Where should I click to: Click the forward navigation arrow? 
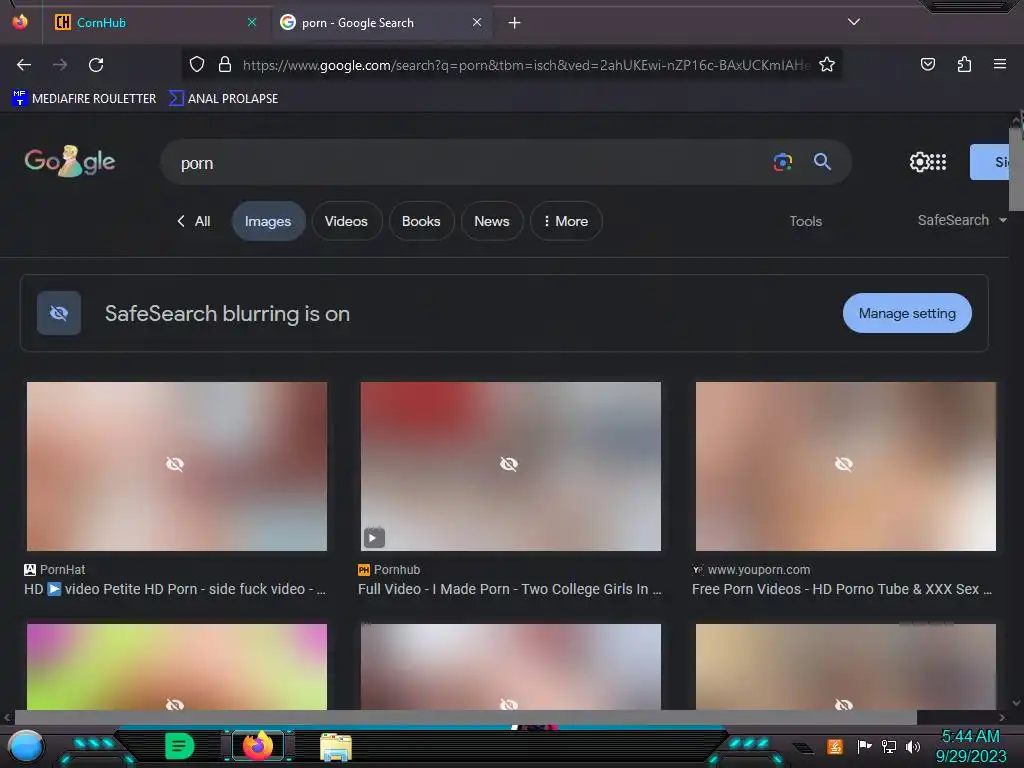click(60, 65)
